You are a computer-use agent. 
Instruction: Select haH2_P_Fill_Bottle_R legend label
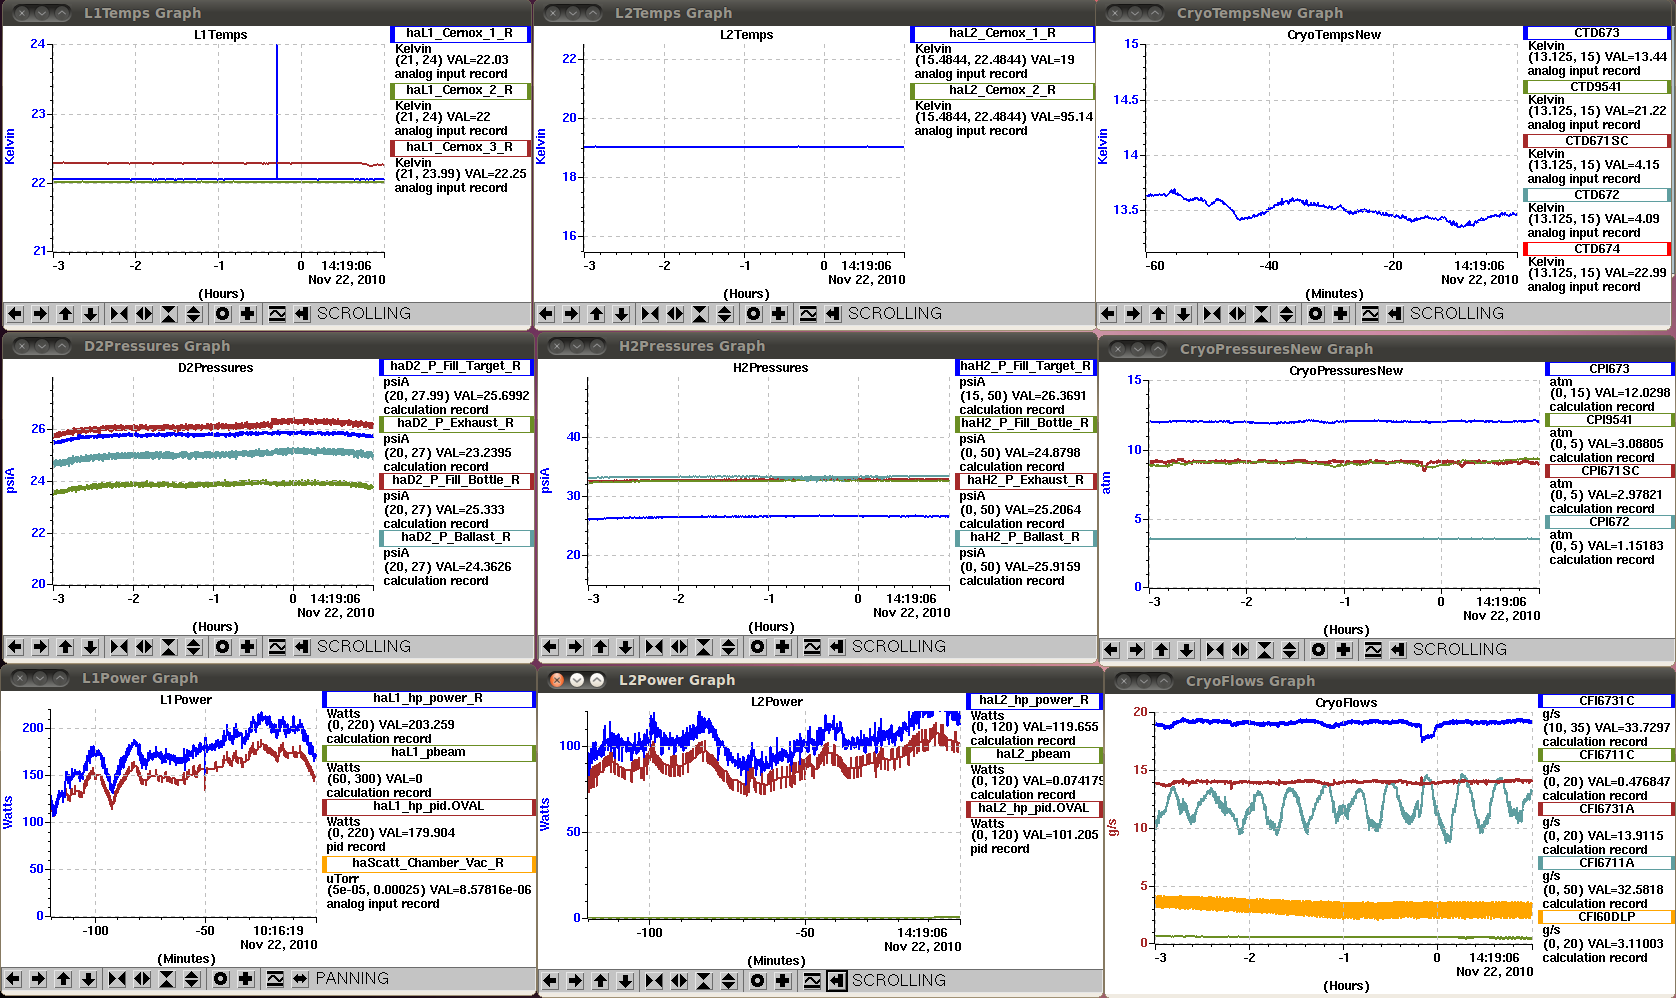tap(1025, 424)
